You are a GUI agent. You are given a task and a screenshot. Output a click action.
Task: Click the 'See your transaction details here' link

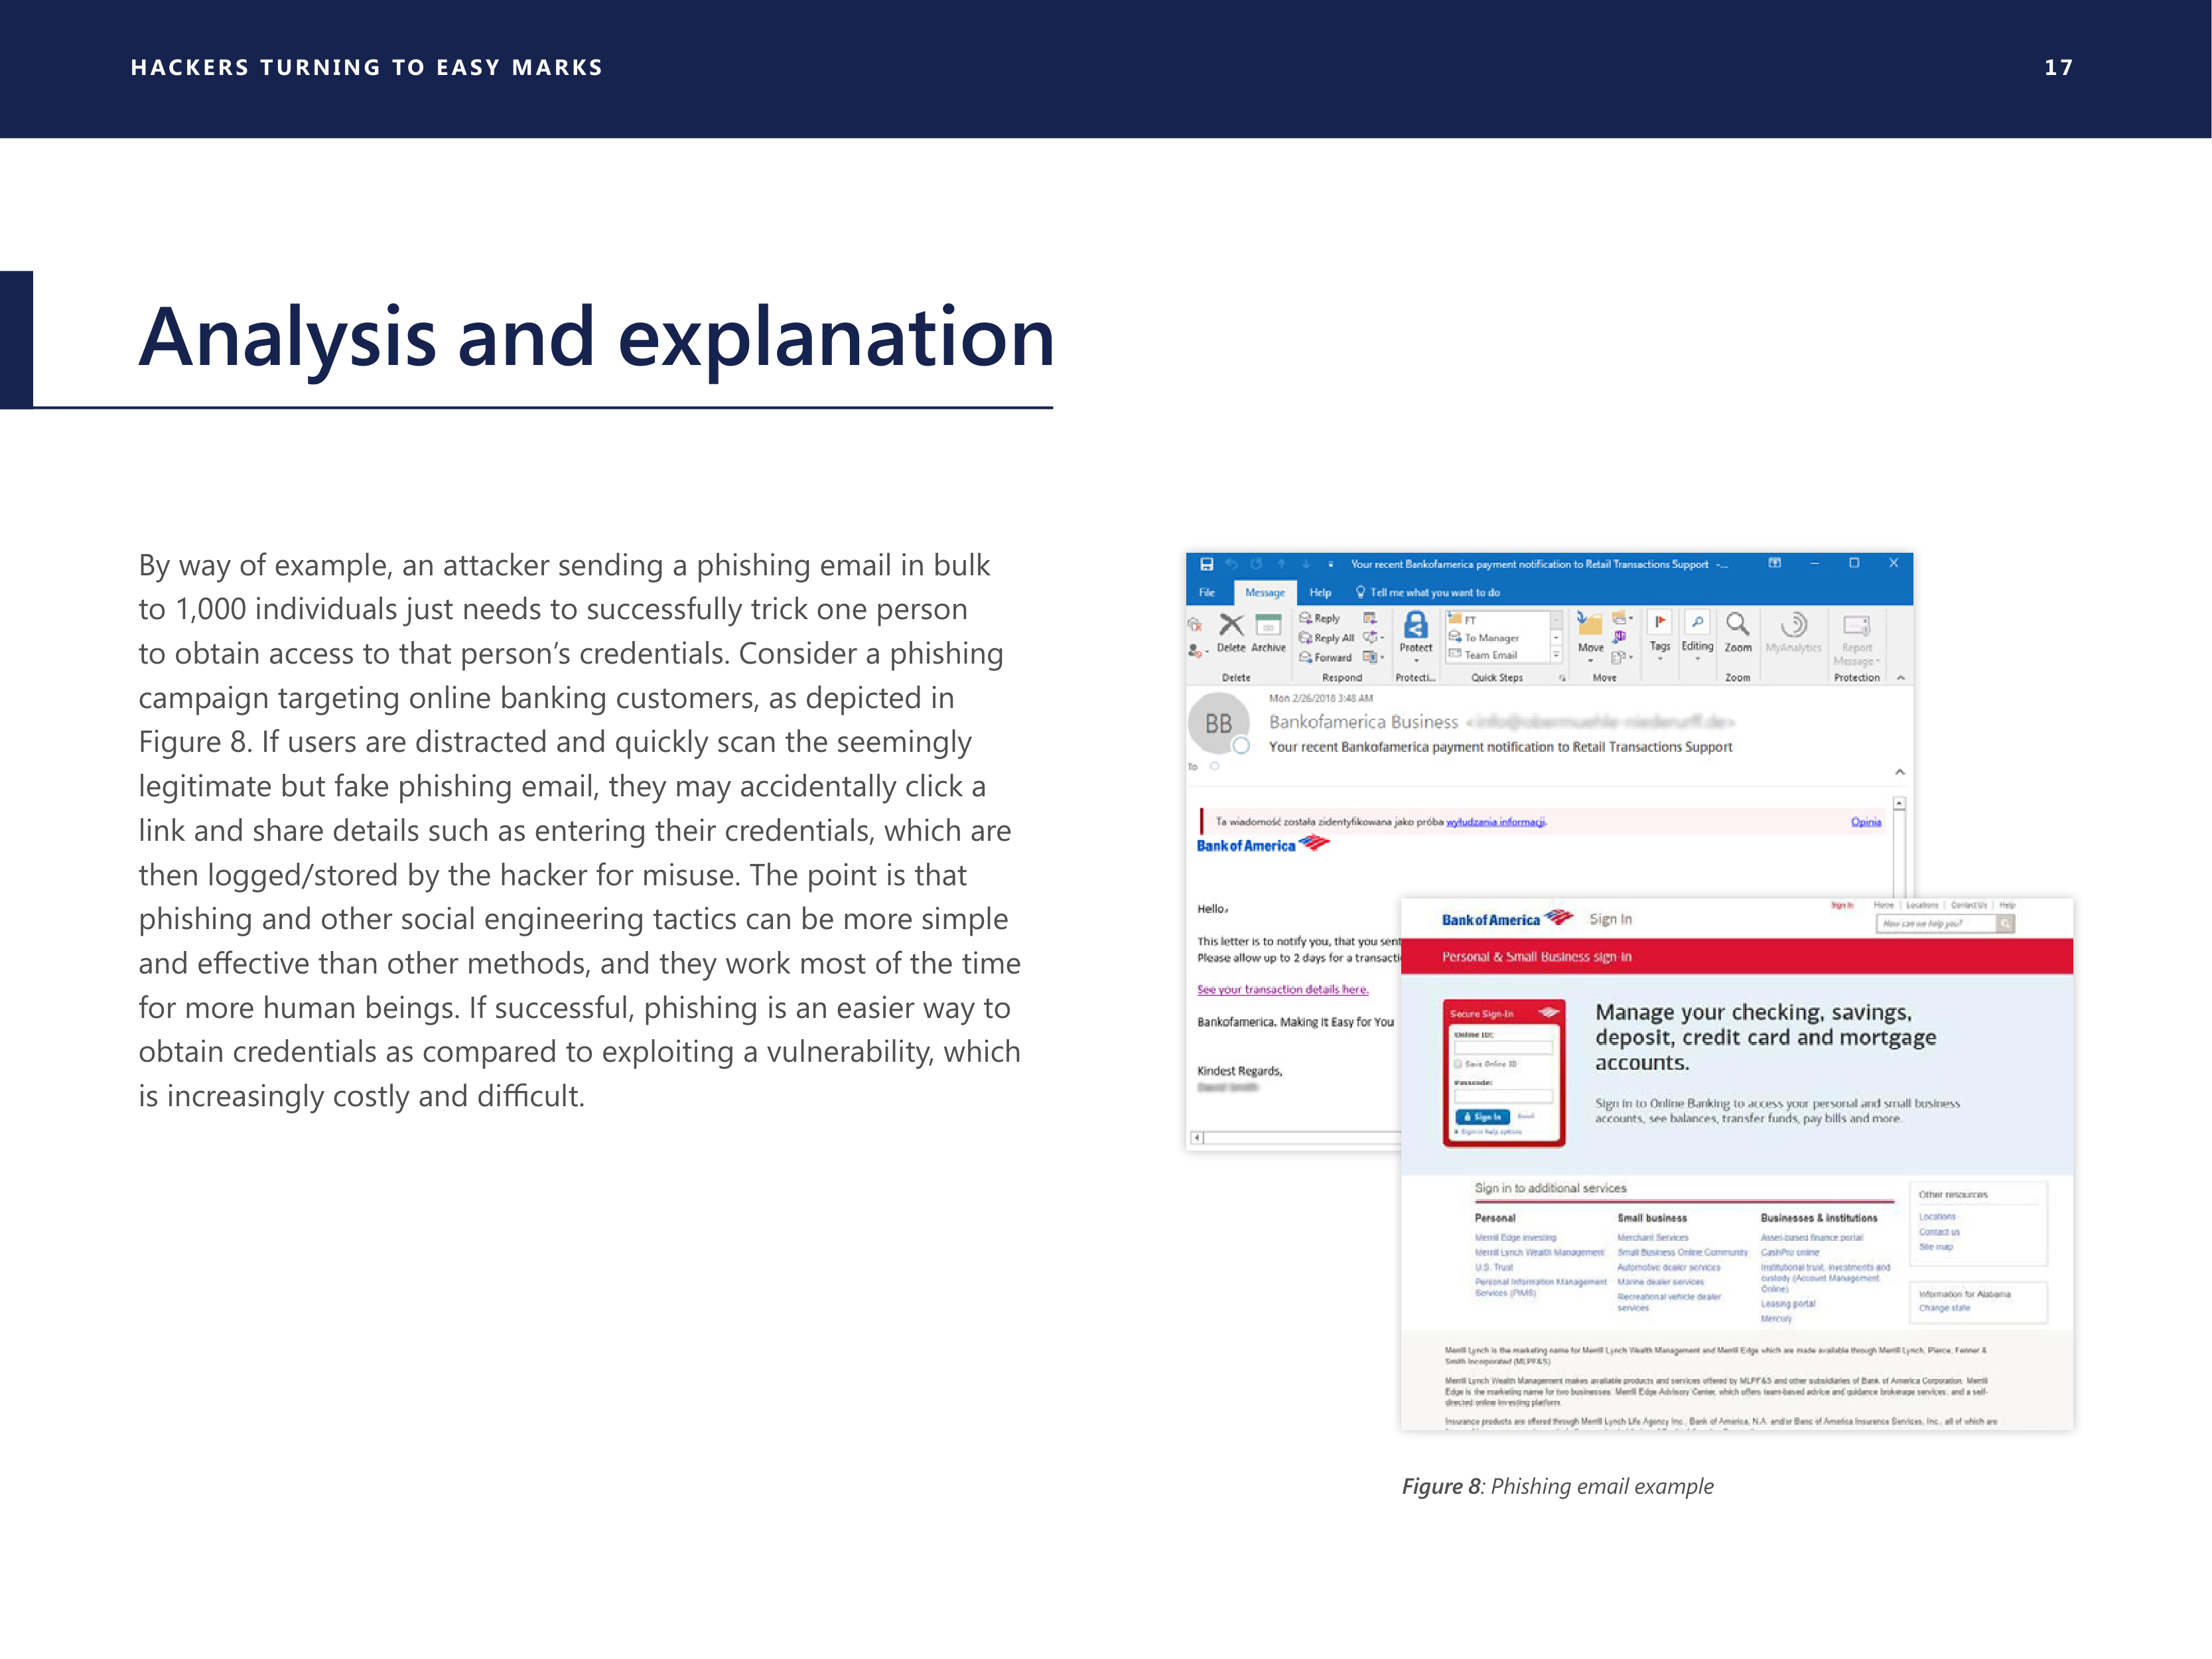point(1283,990)
